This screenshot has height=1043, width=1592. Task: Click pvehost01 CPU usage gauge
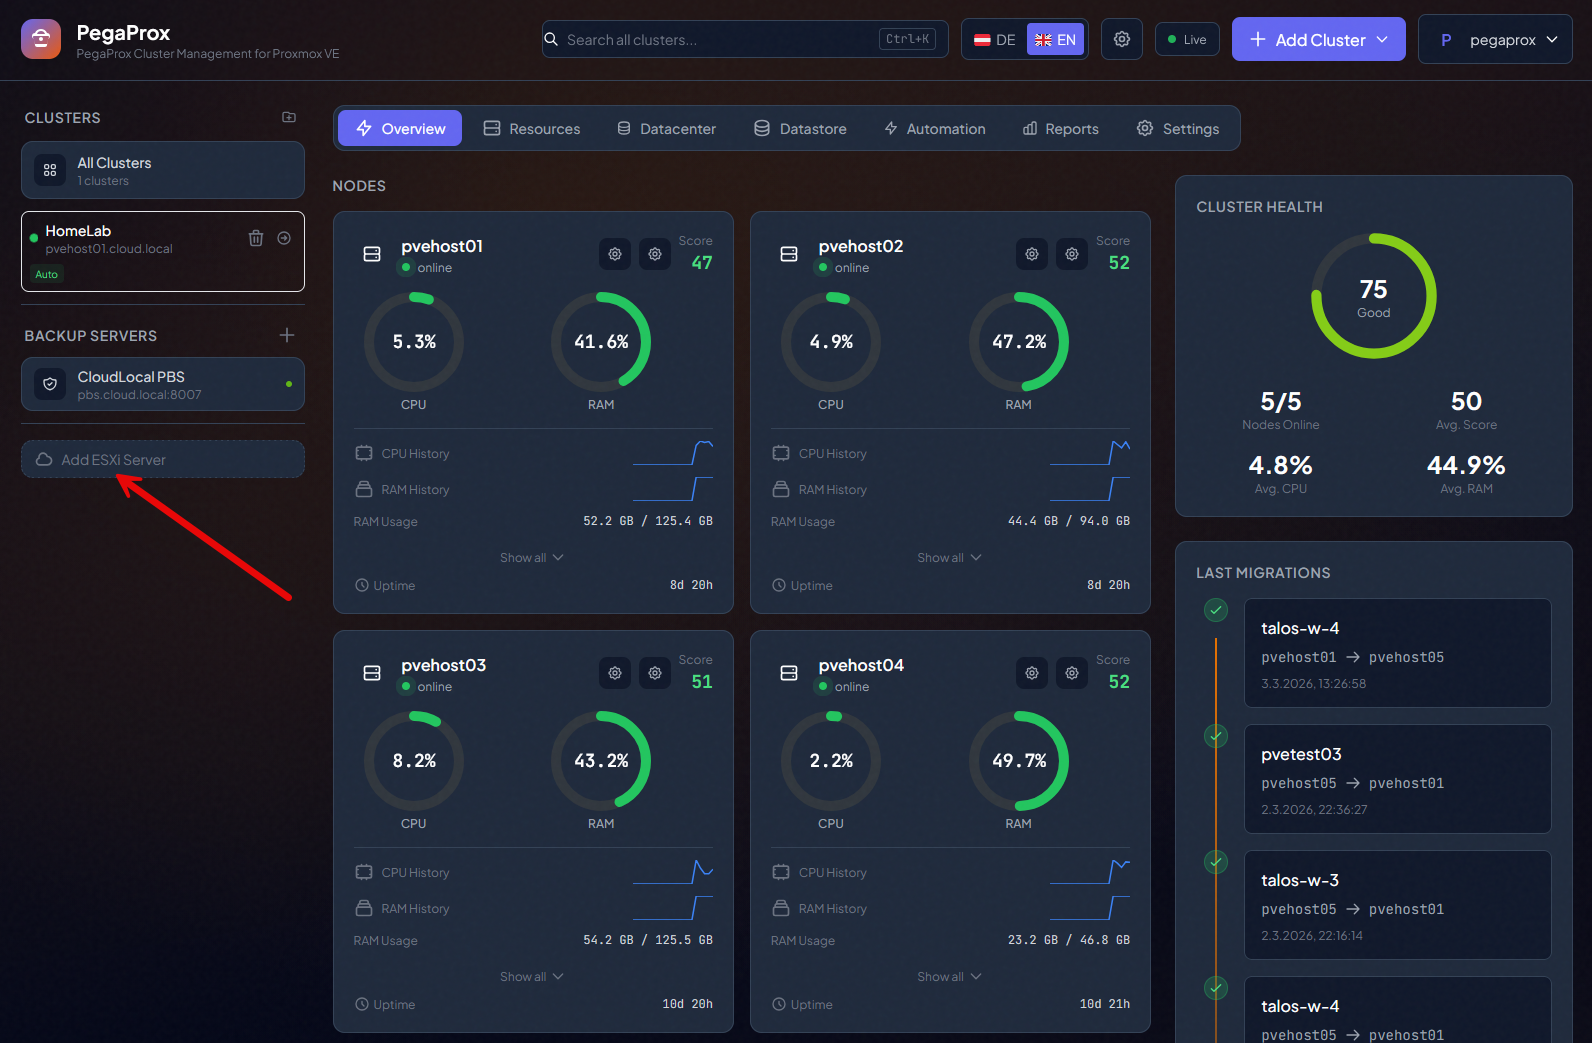(414, 341)
